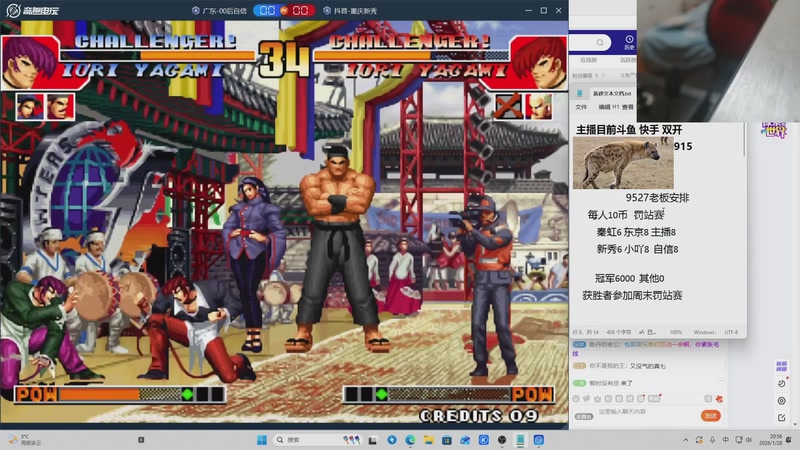Click the 广东-00后自信 player label in the title bar

pos(219,11)
